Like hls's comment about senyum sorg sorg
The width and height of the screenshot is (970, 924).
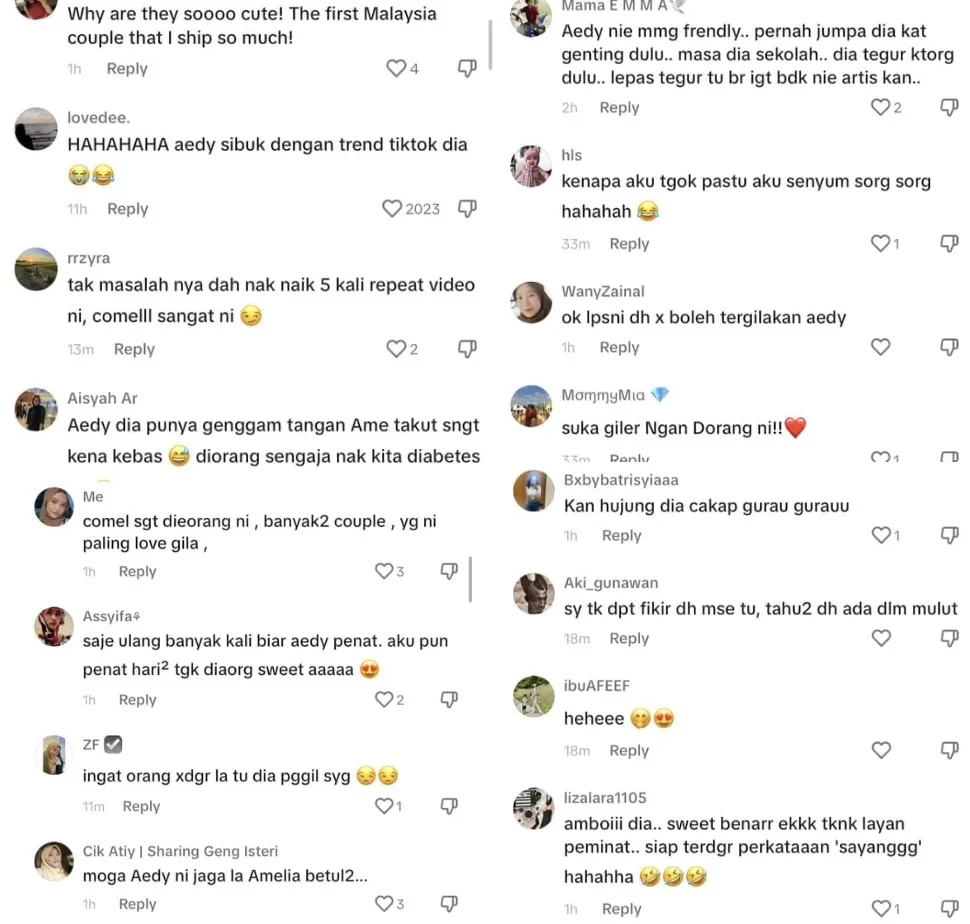pyautogui.click(x=880, y=243)
